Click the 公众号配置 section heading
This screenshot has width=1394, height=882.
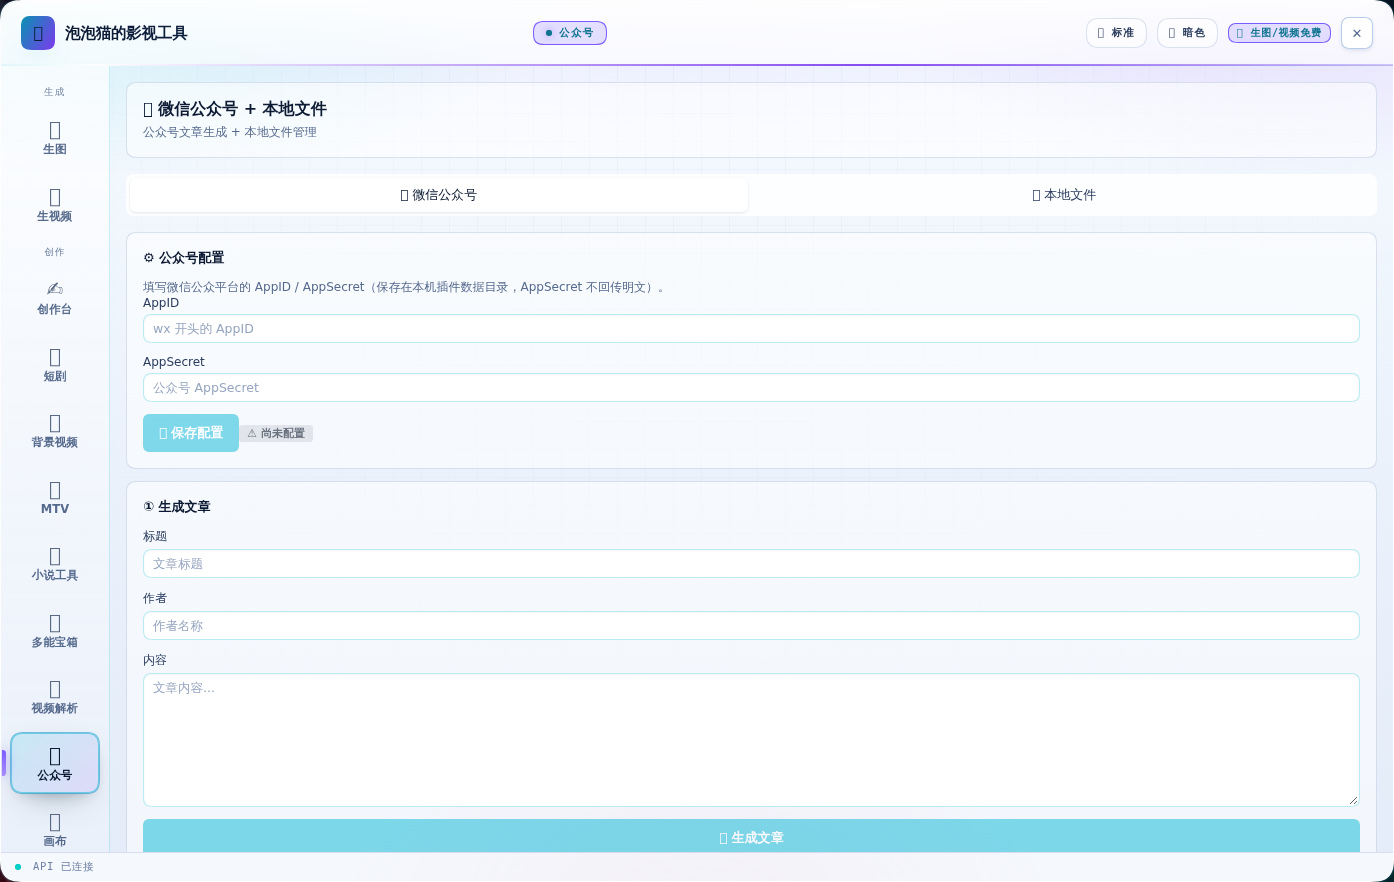point(184,258)
